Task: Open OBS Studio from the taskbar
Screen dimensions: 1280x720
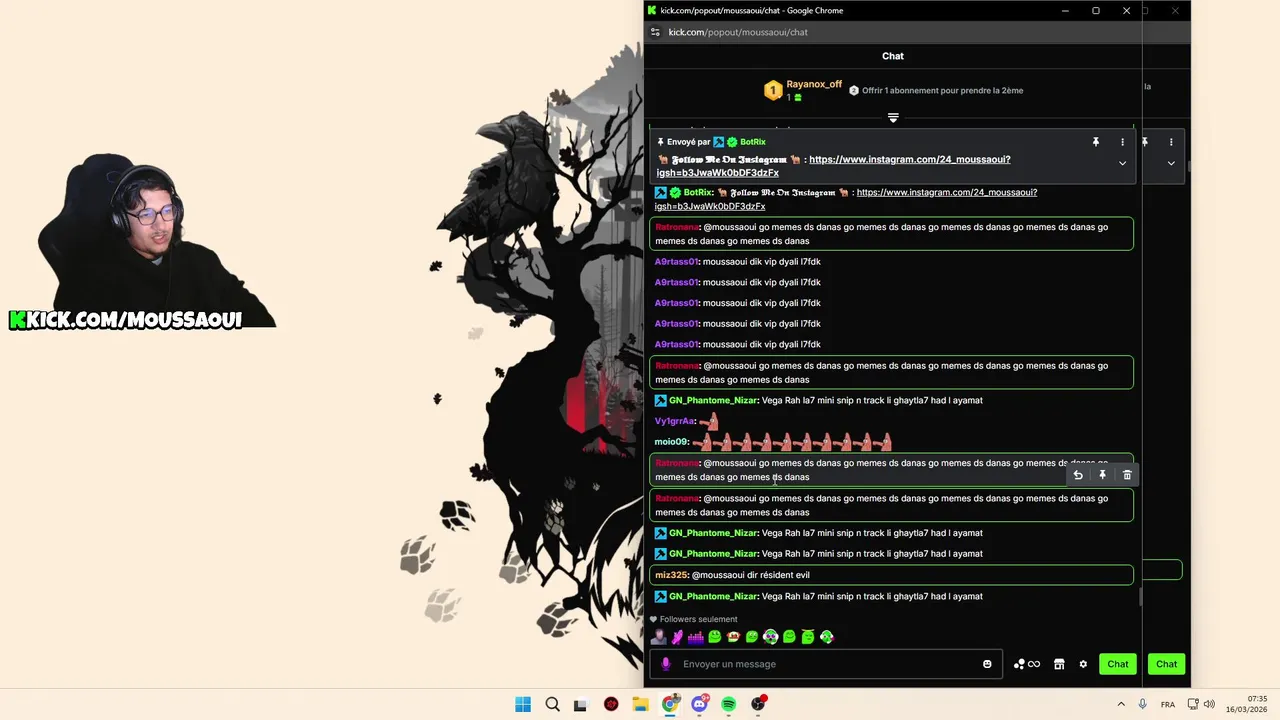Action: click(x=759, y=704)
